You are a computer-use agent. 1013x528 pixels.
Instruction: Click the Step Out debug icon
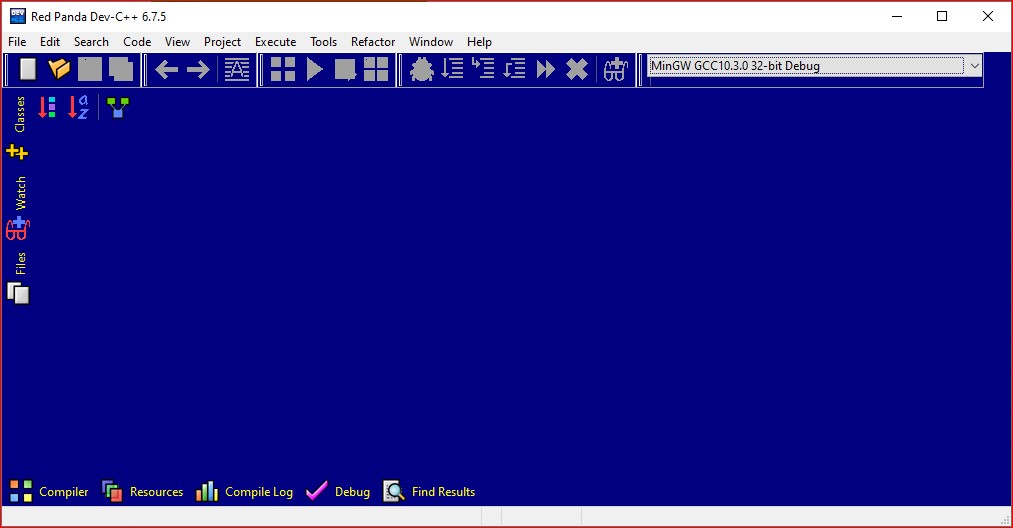tap(515, 69)
